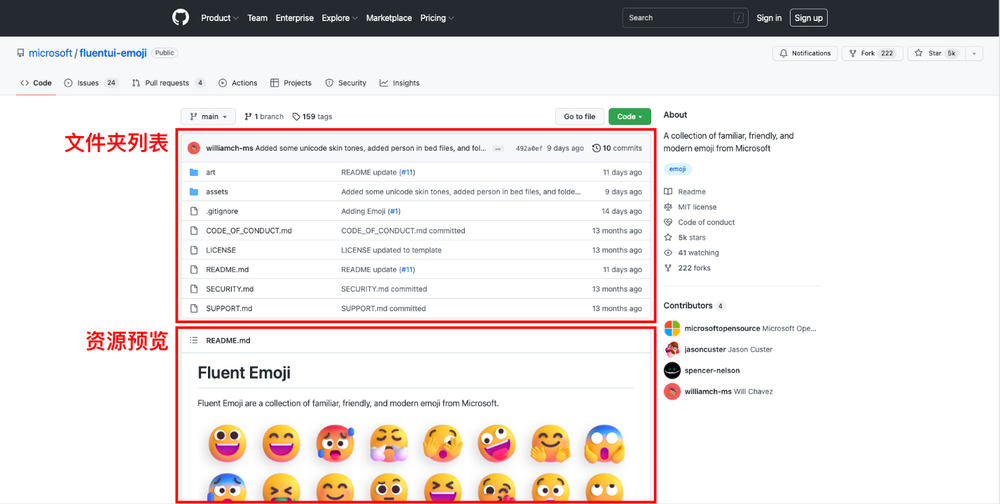Image resolution: width=1000 pixels, height=504 pixels.
Task: Click Team in top navigation
Action: coord(257,18)
